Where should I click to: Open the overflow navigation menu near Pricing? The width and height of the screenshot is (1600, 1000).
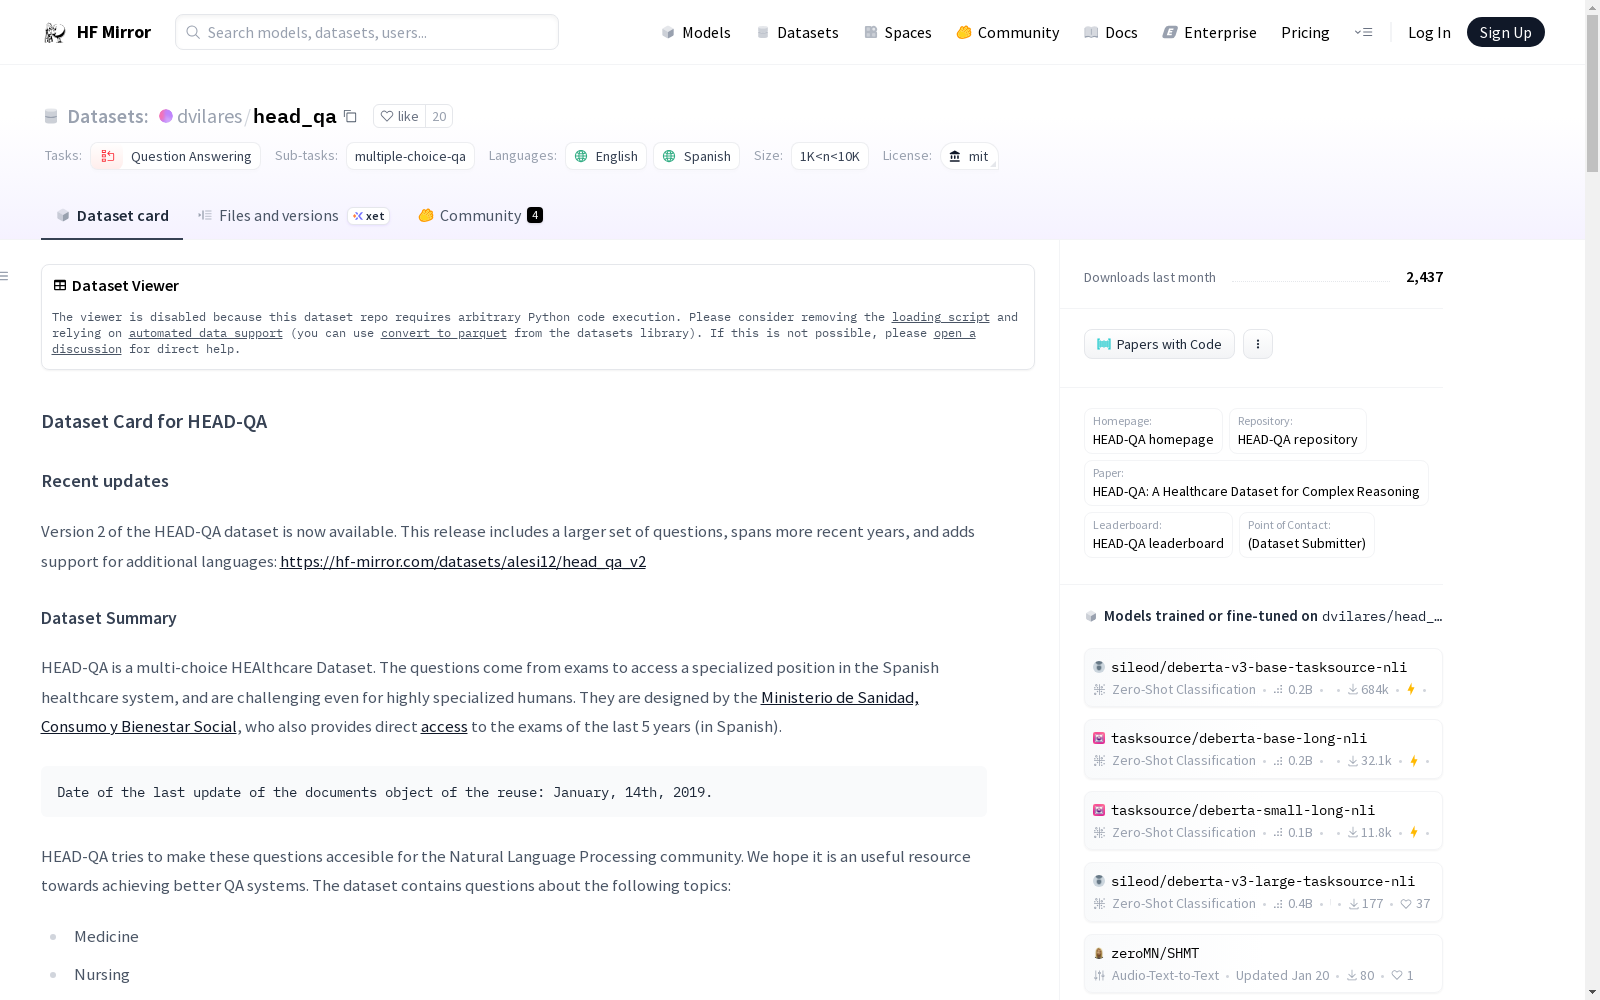1364,32
